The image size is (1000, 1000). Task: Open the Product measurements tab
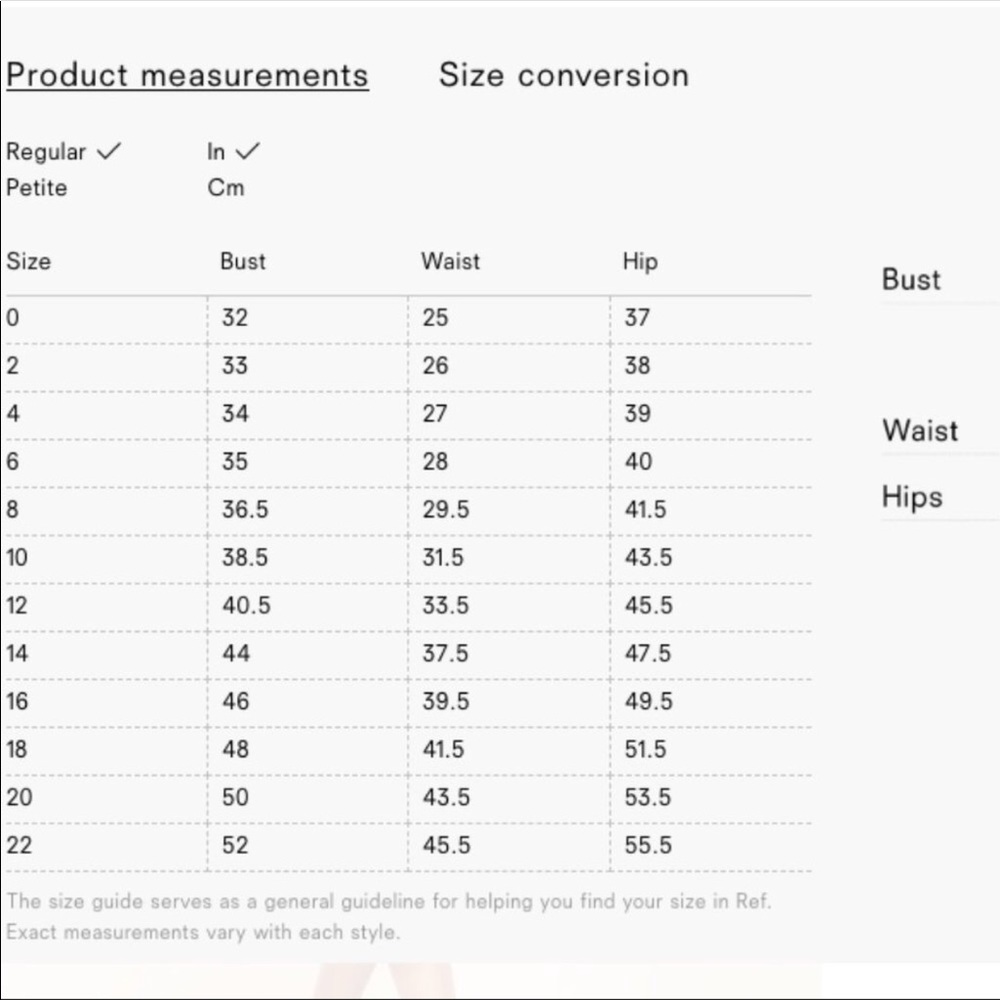point(188,75)
